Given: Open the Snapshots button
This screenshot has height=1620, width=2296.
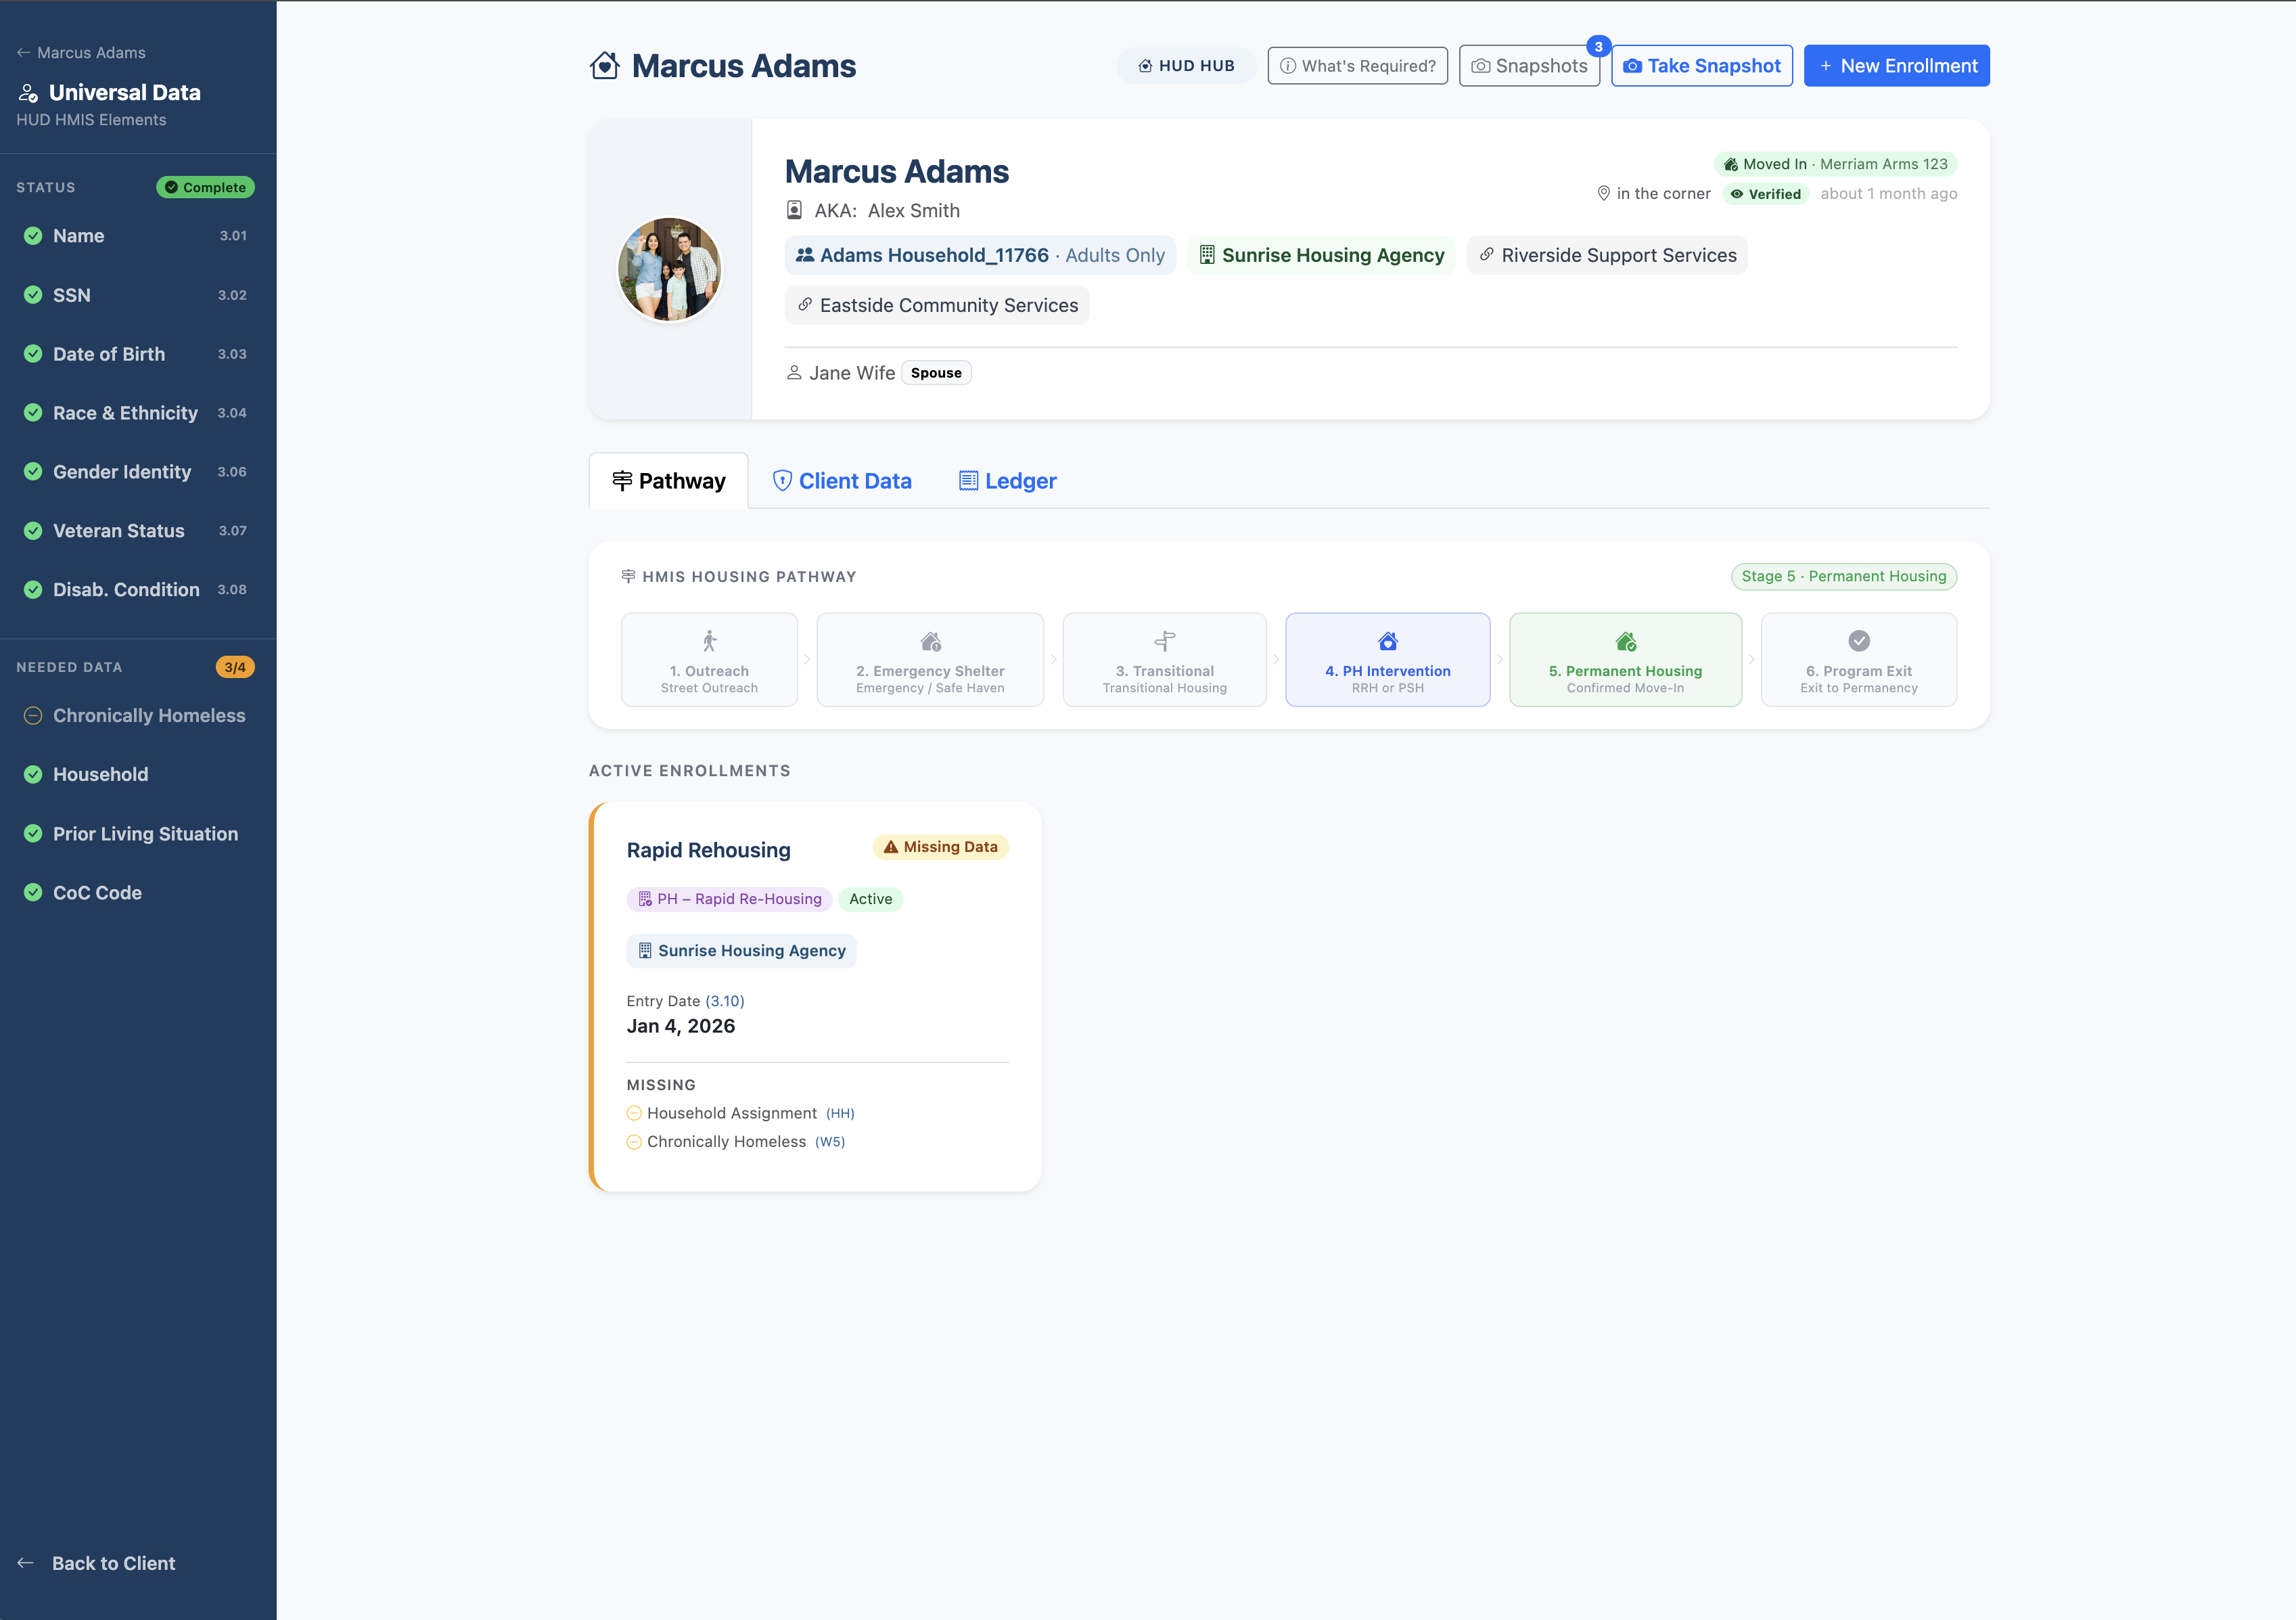Looking at the screenshot, I should [1530, 66].
